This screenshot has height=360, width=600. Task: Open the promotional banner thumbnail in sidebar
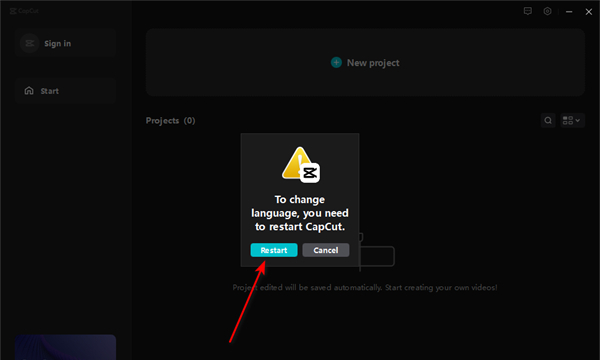pos(65,347)
